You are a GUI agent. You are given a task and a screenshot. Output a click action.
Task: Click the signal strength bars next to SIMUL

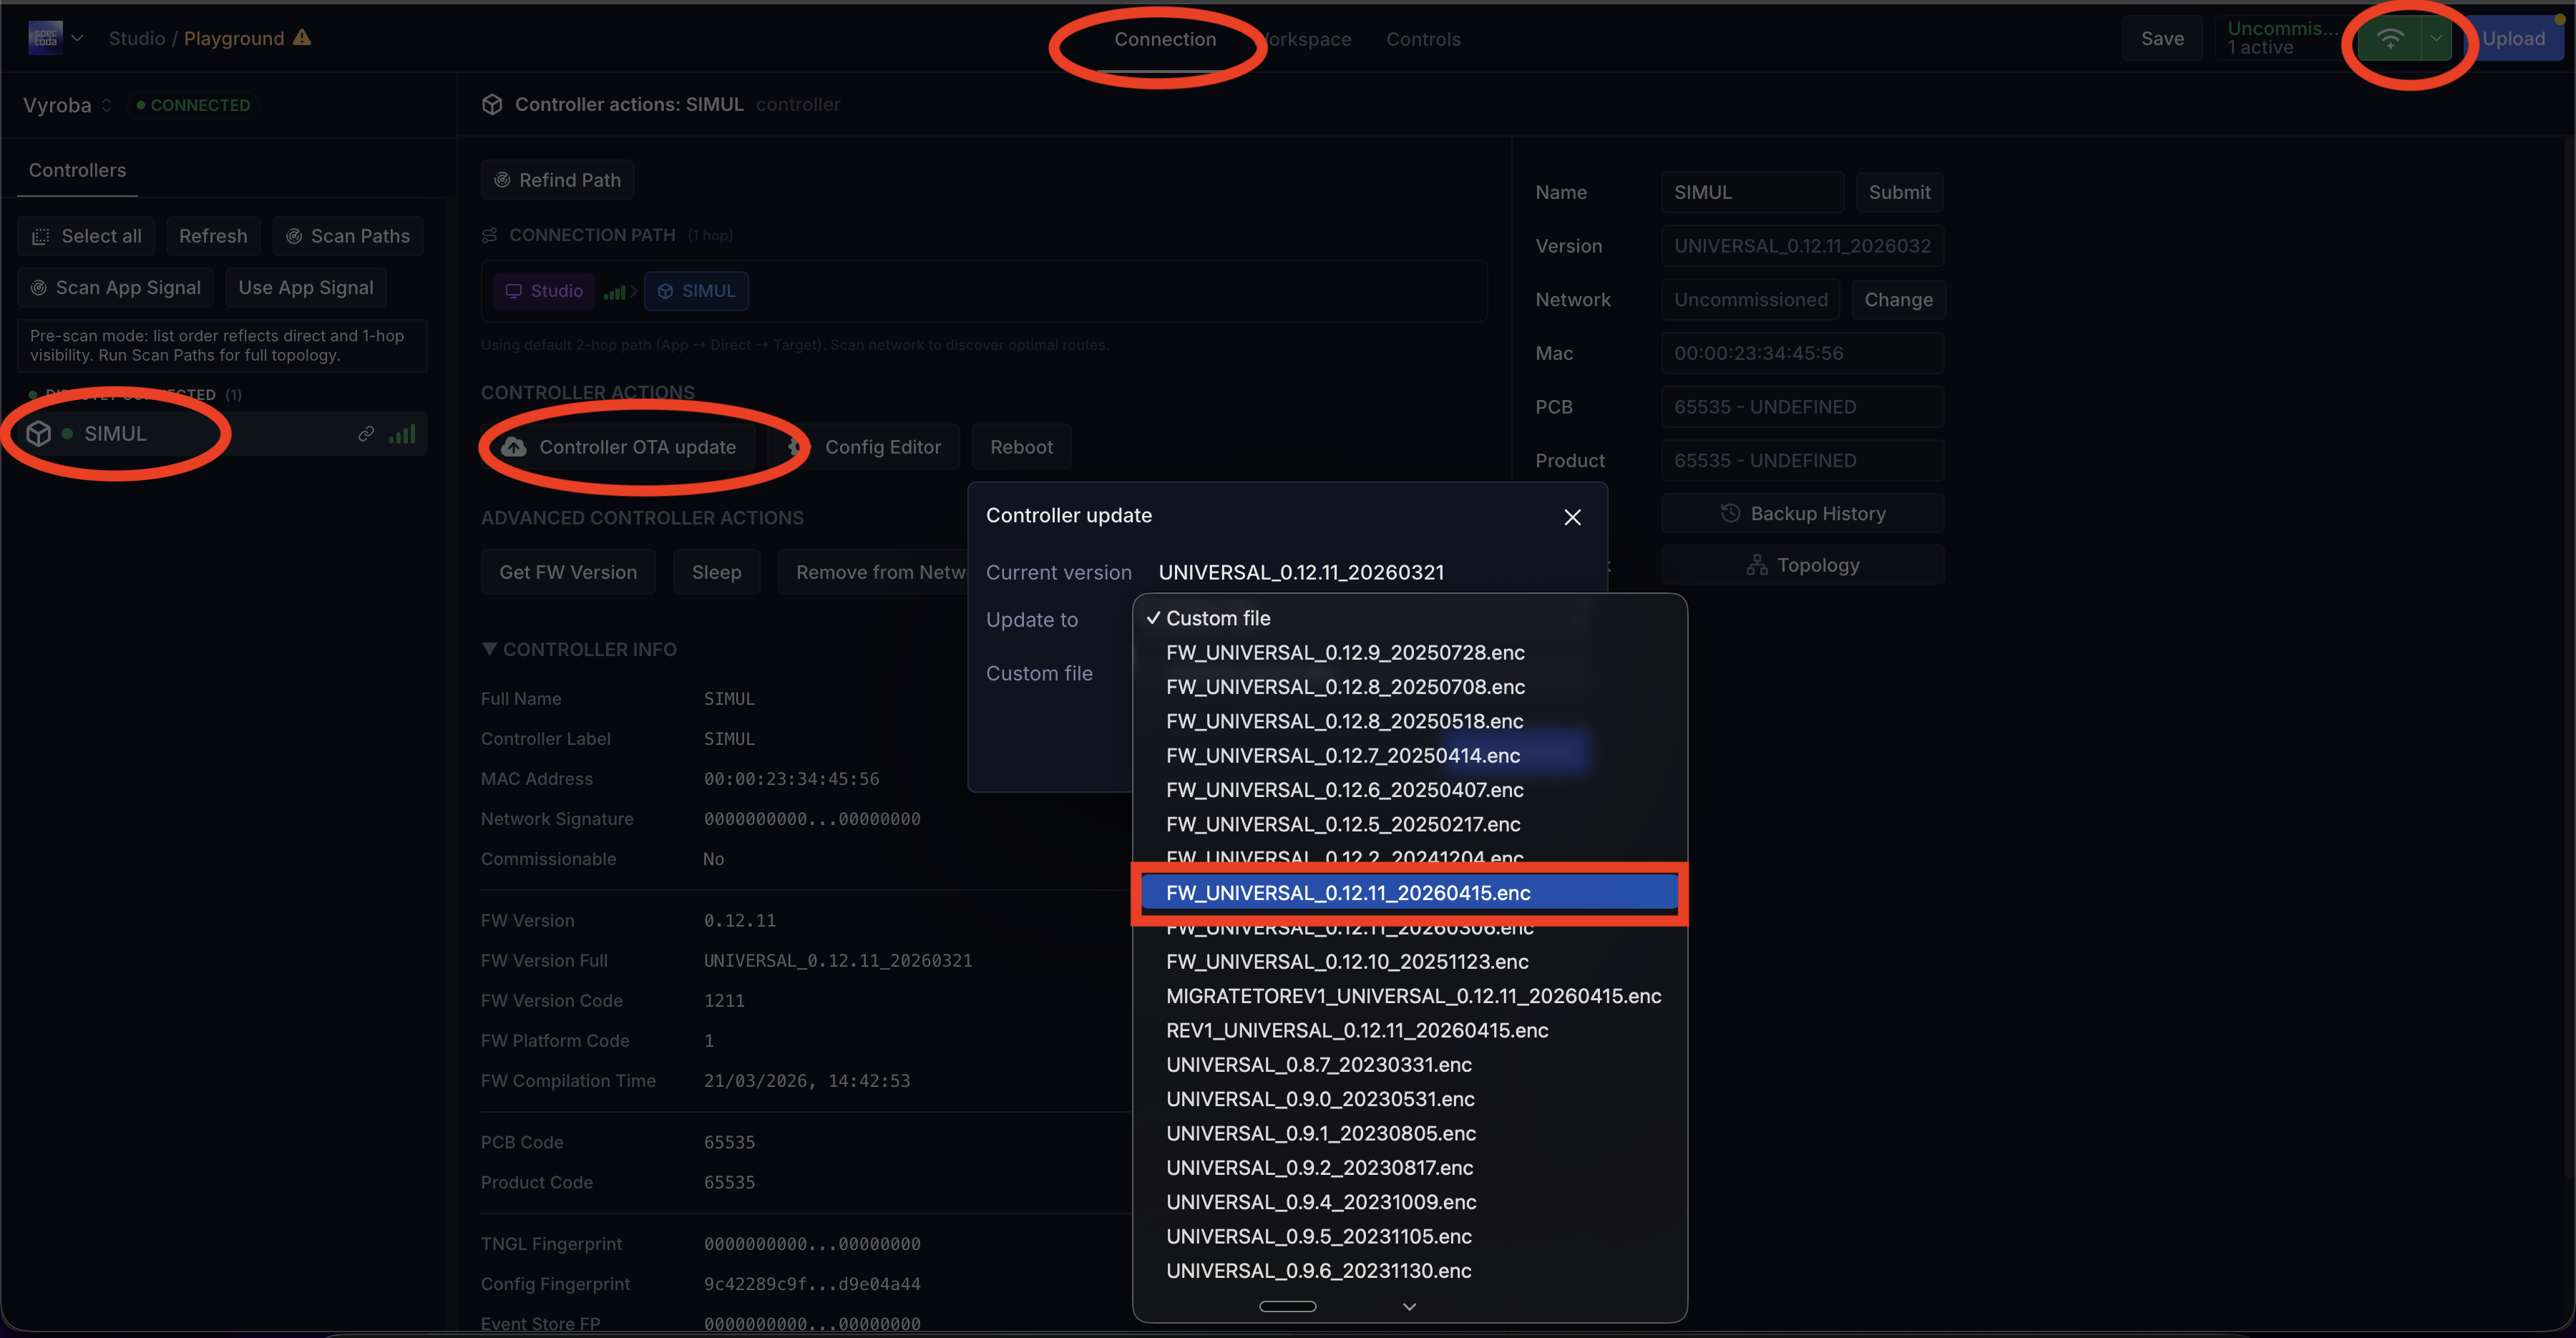point(403,433)
